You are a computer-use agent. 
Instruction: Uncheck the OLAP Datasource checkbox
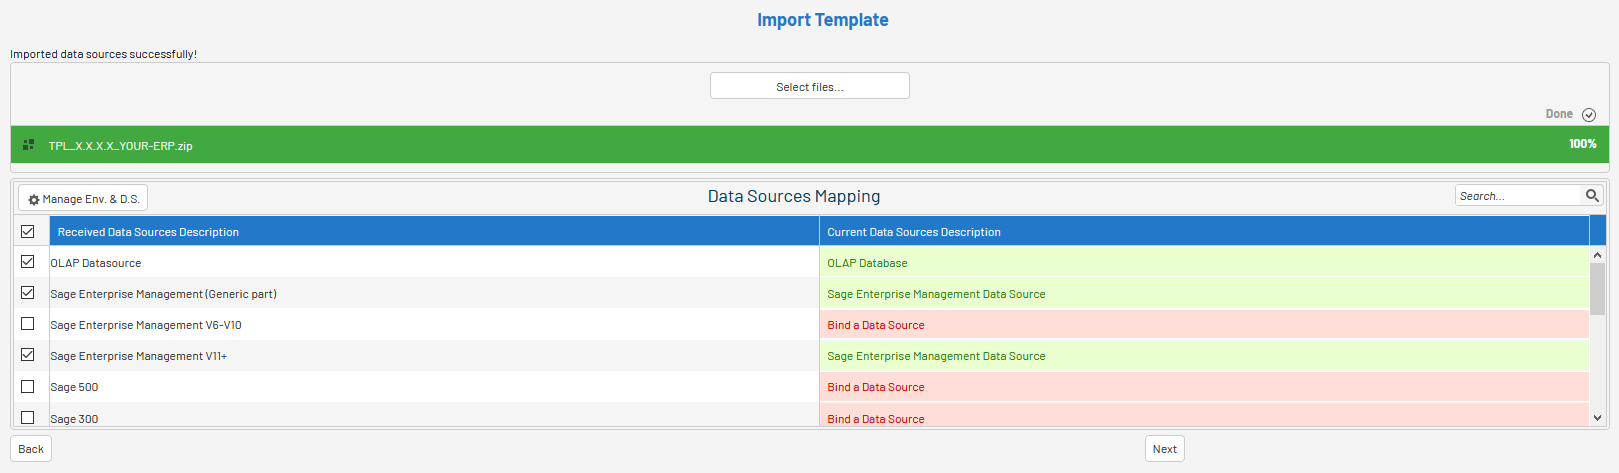(28, 262)
